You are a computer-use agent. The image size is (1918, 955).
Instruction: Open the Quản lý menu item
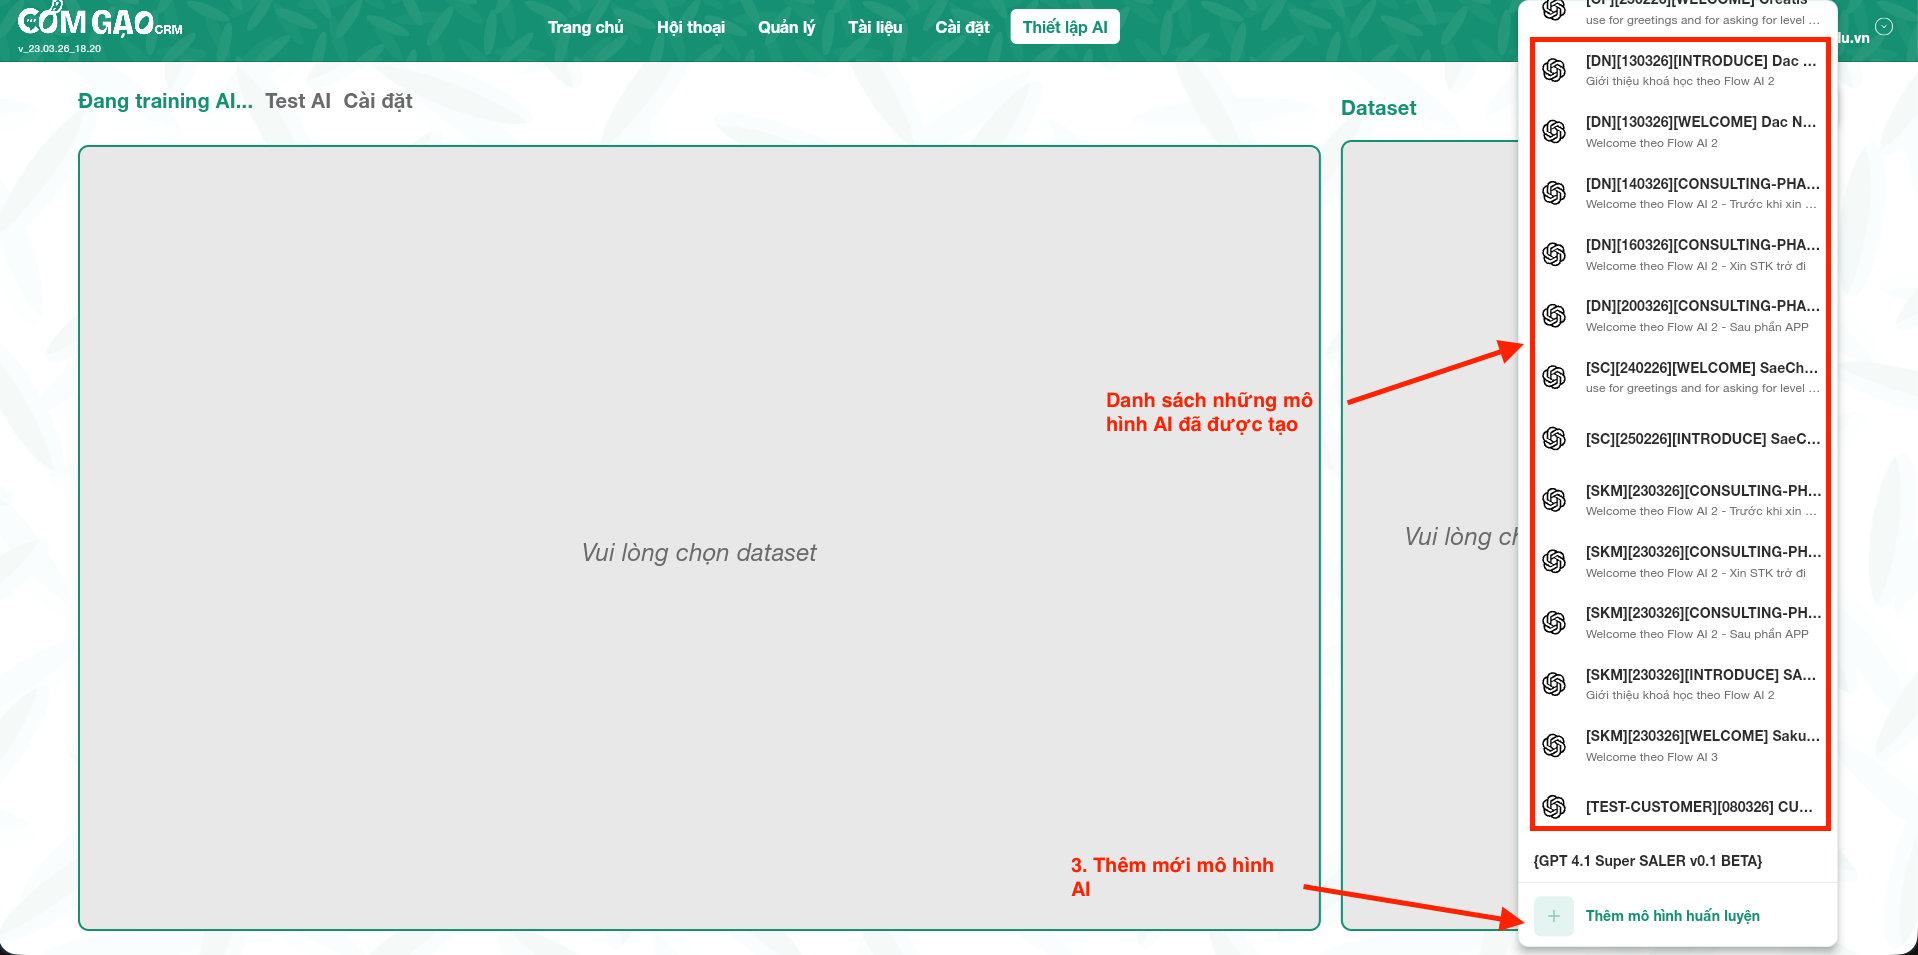click(786, 27)
